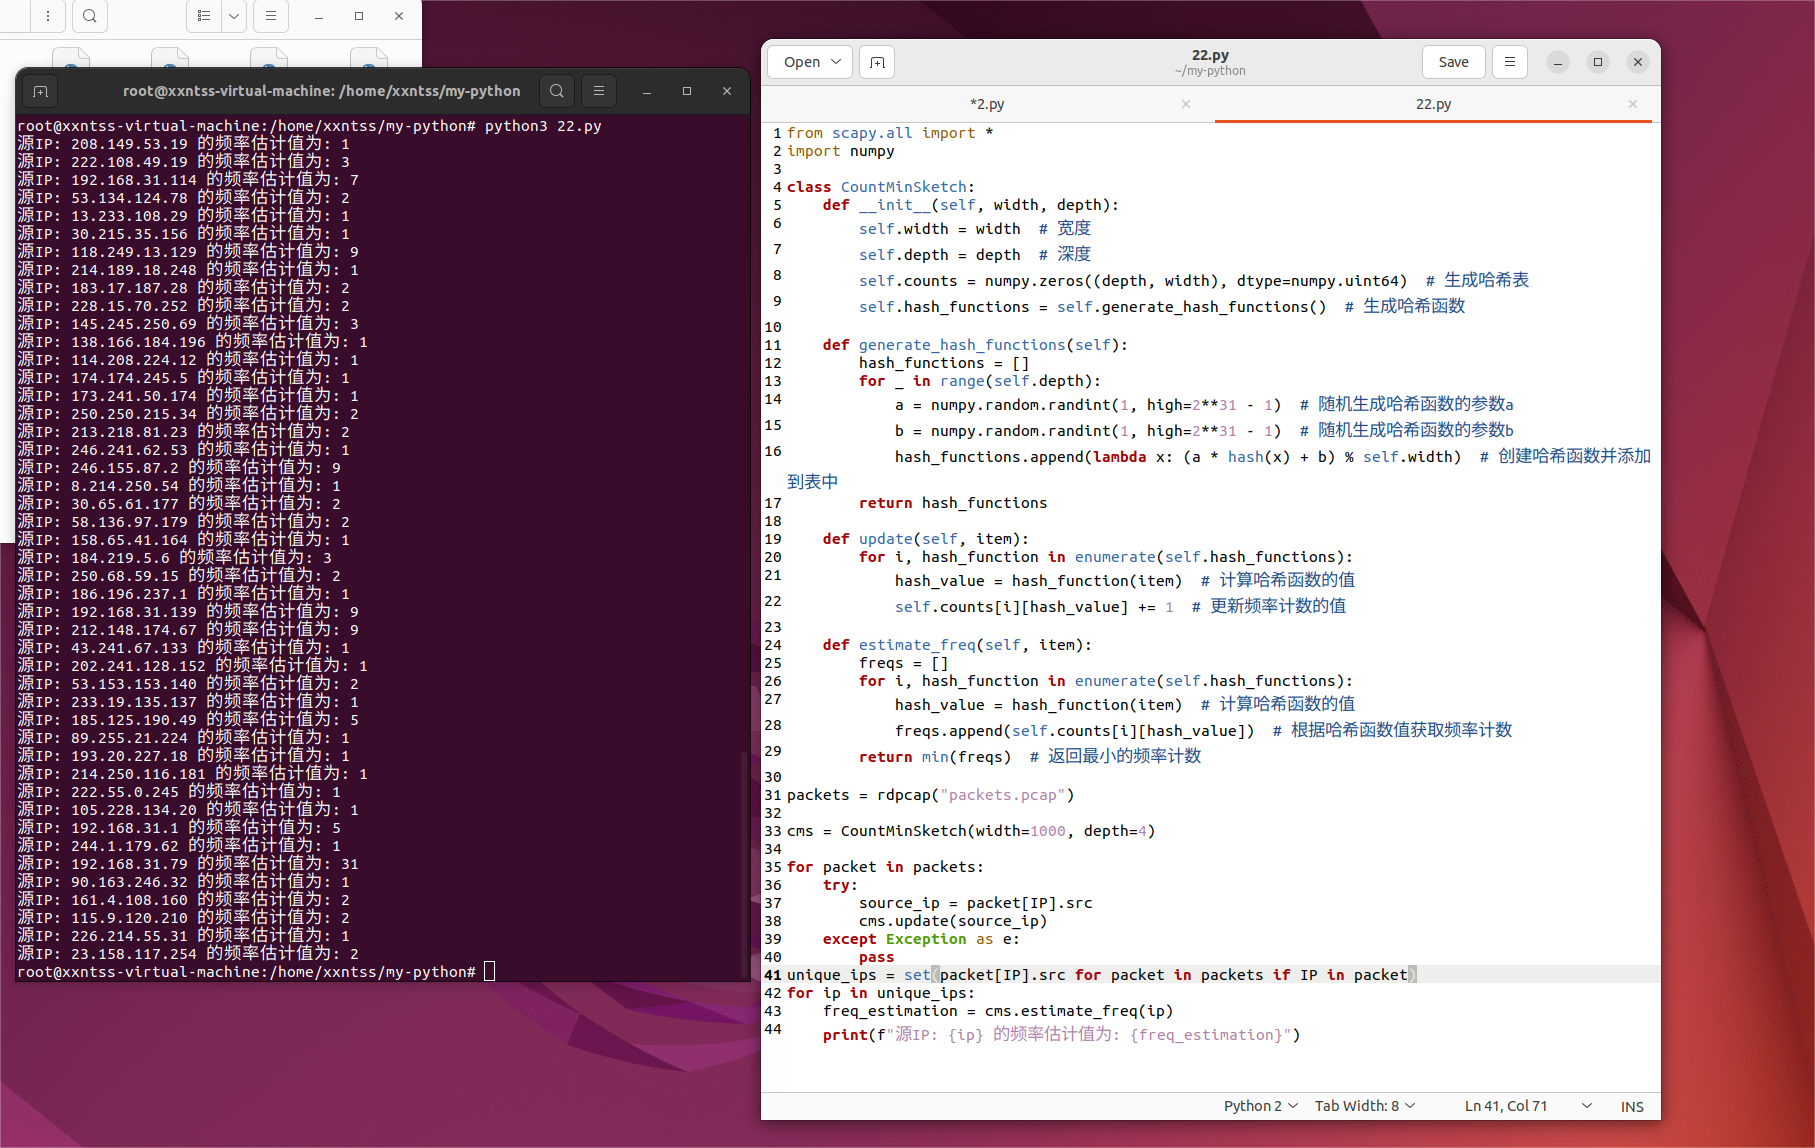This screenshot has height=1148, width=1815.
Task: Click the 'packets = rdpcap("packets.pcap")' line
Action: point(930,795)
